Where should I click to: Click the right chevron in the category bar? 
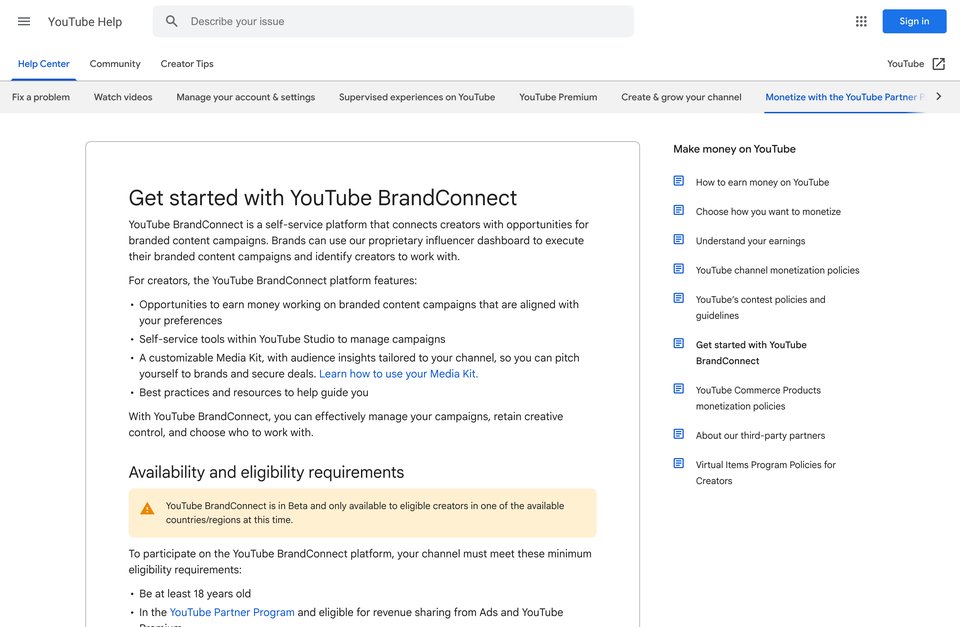[x=939, y=96]
